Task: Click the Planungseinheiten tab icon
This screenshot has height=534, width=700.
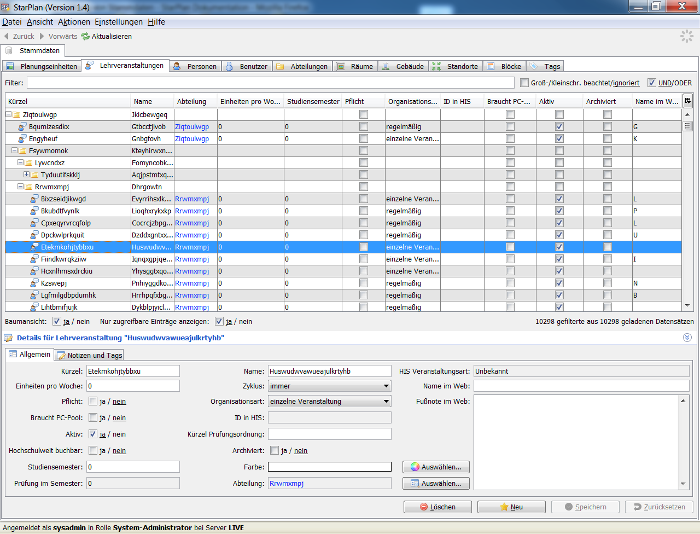Action: coord(11,67)
